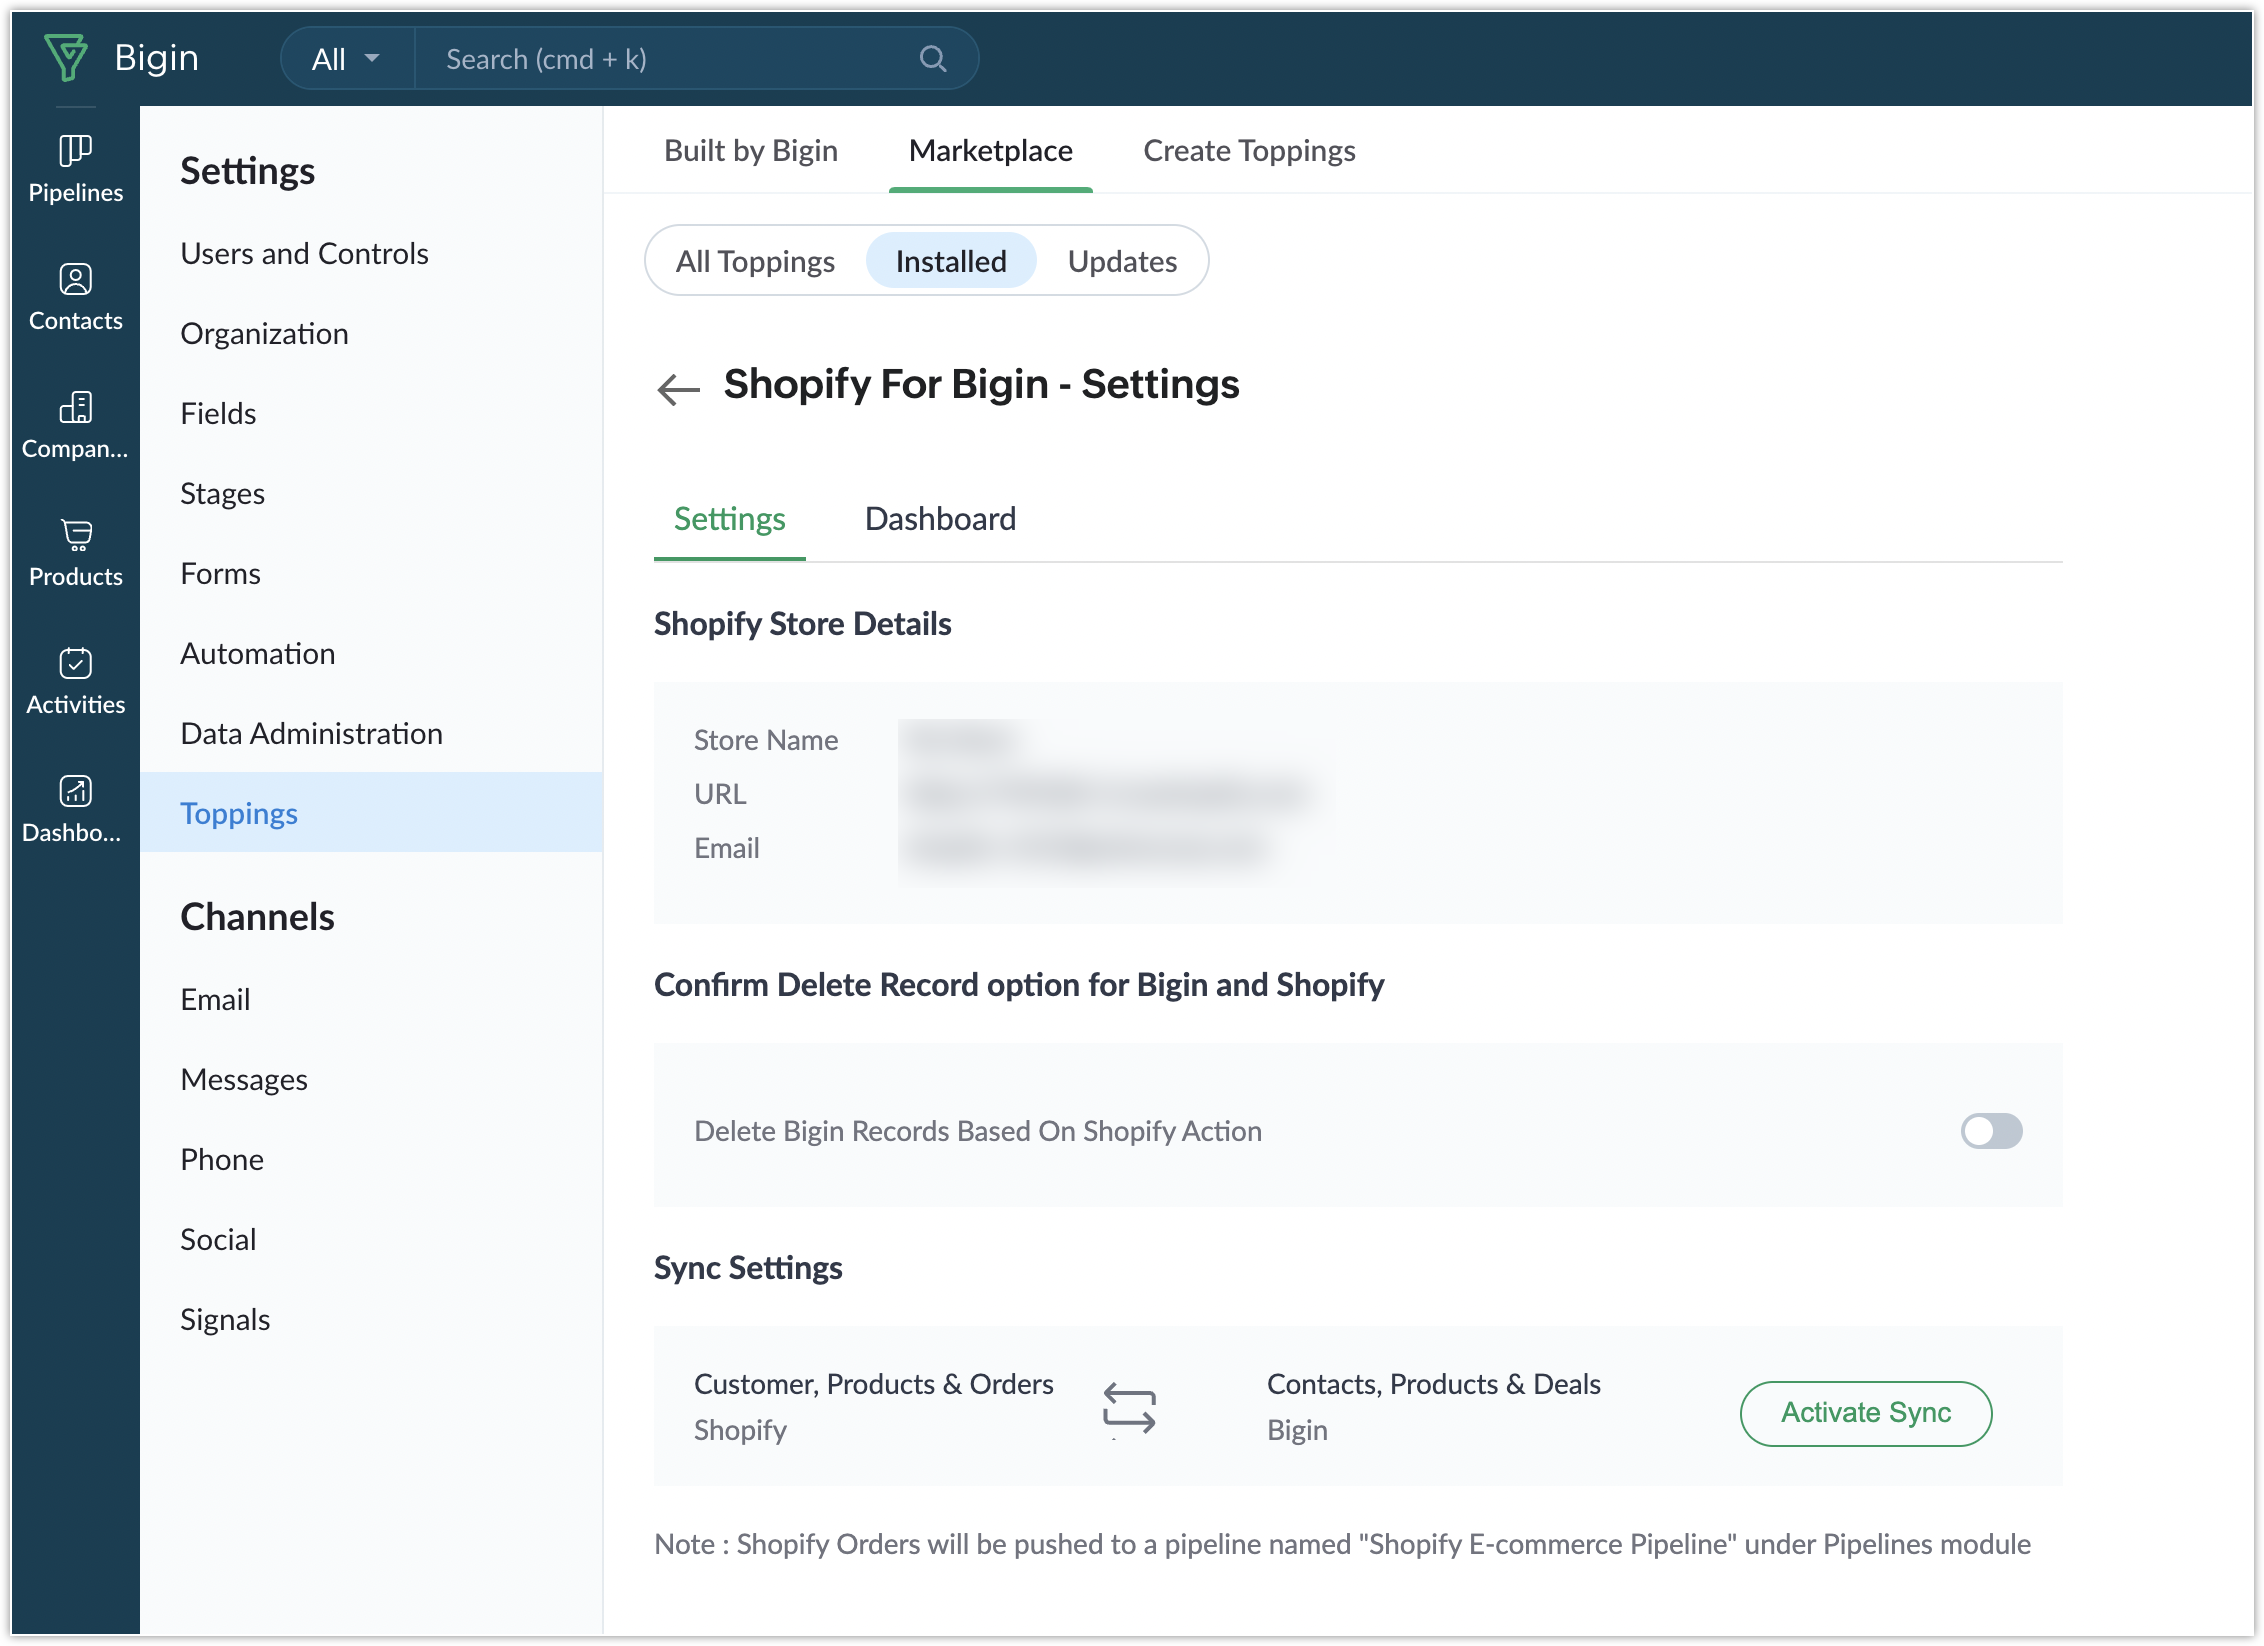Open the Companies module icon
2264x1646 pixels.
[76, 407]
